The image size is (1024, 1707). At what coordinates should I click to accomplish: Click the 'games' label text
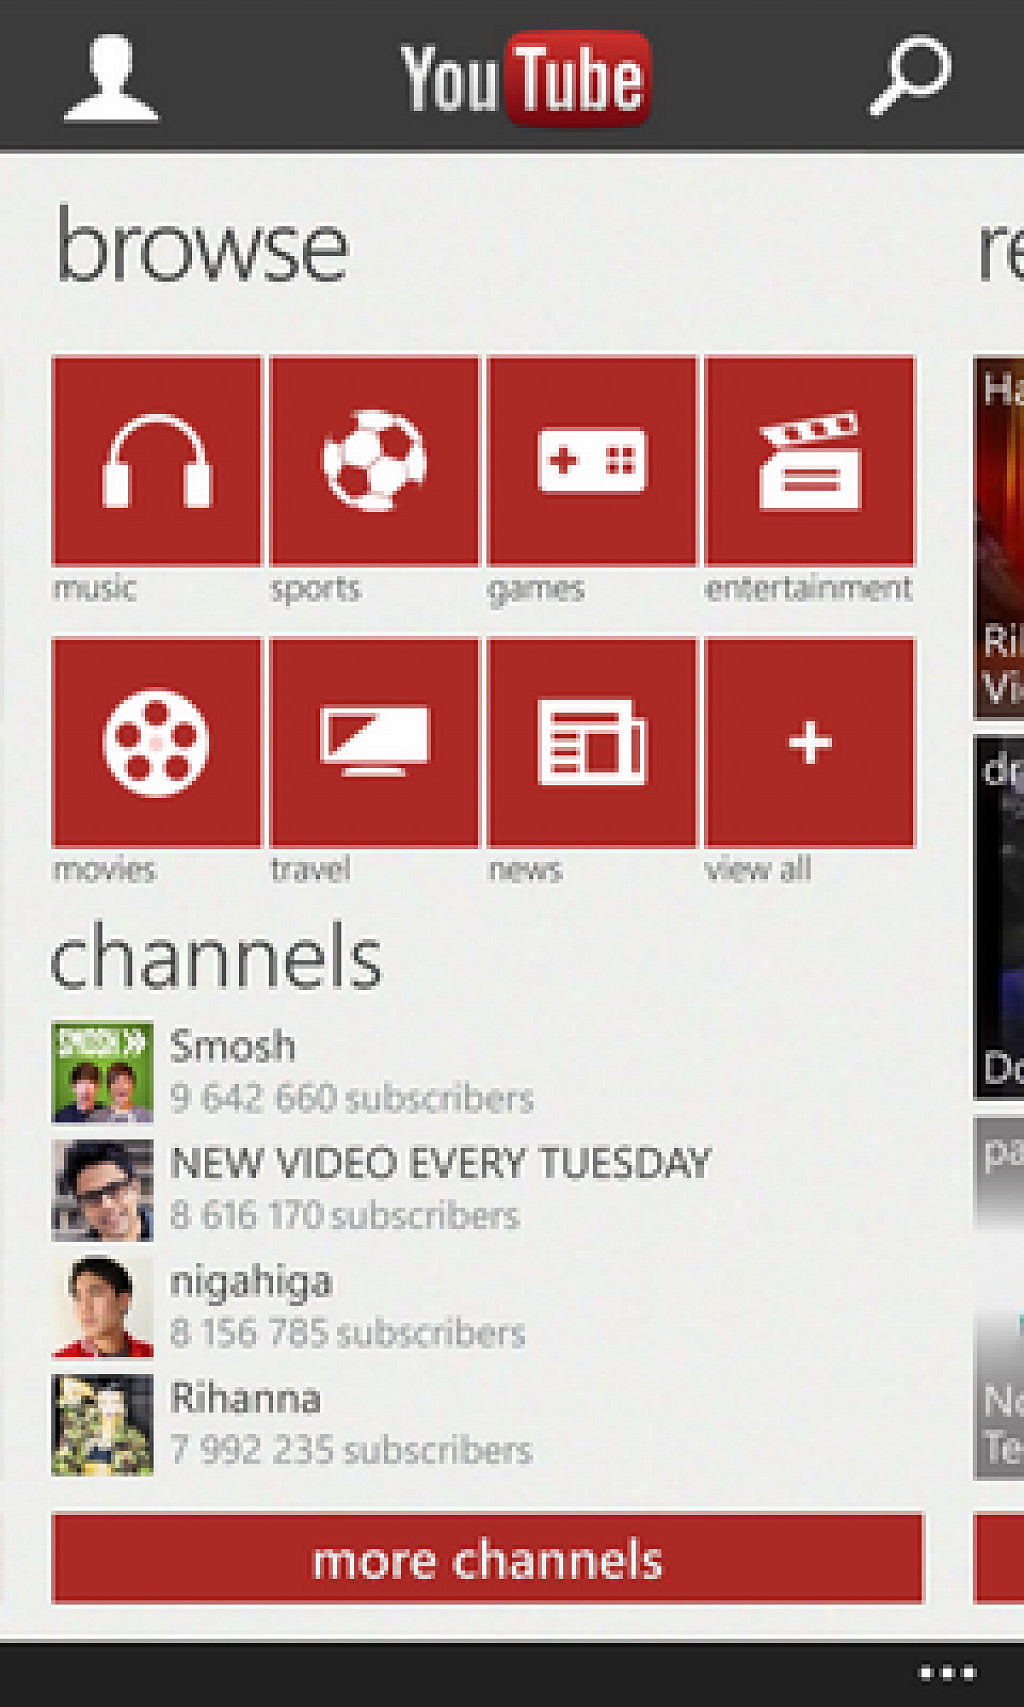pos(536,589)
